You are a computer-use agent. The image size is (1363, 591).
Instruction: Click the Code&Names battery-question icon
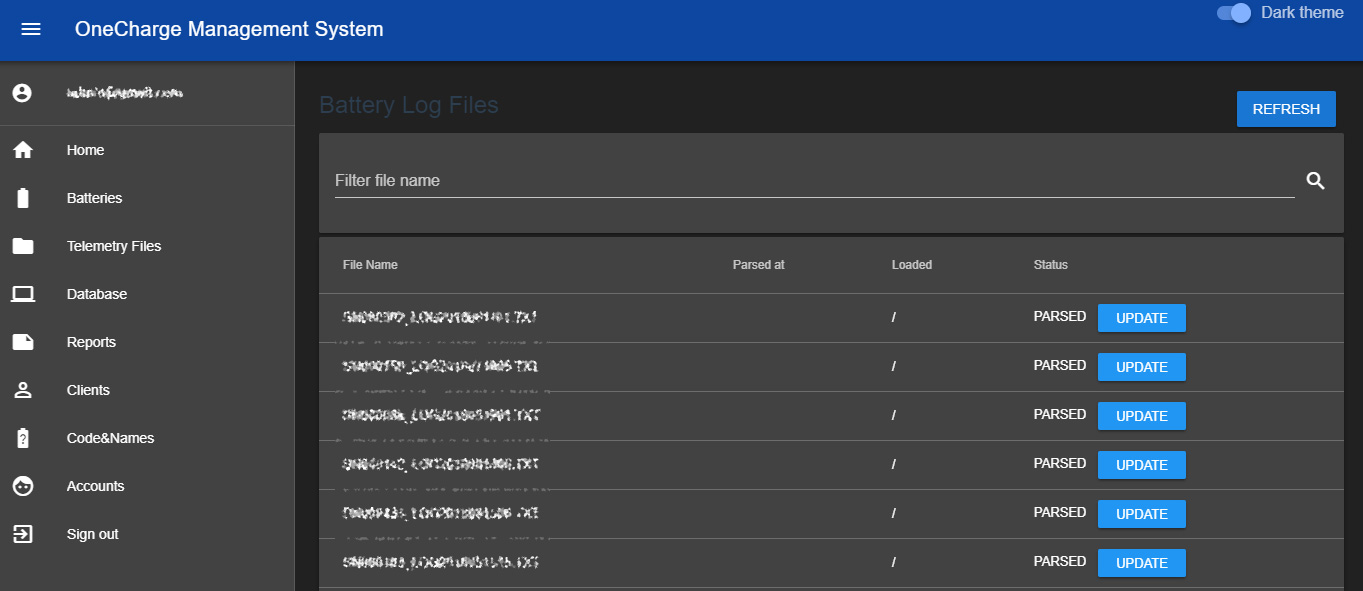(23, 438)
